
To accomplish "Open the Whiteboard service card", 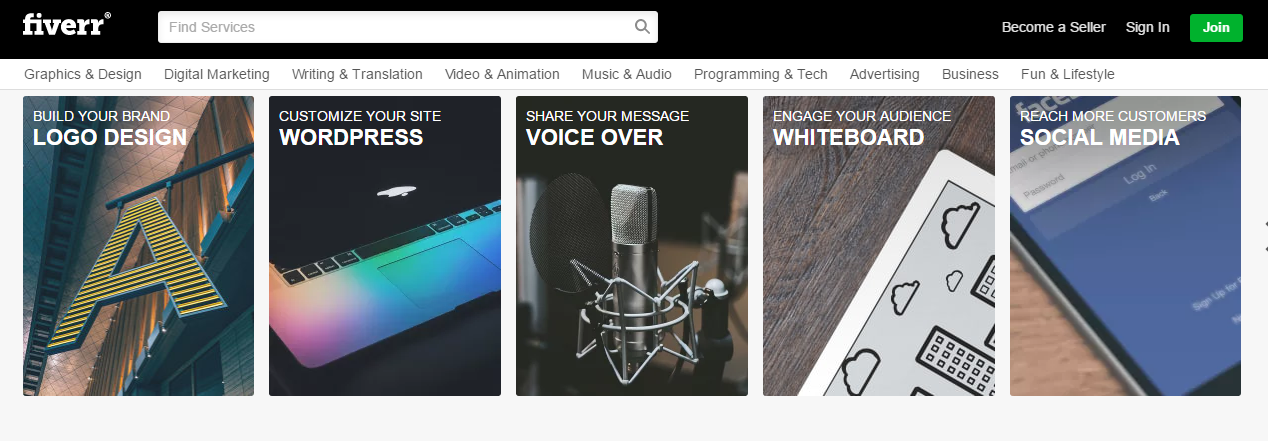I will point(879,246).
